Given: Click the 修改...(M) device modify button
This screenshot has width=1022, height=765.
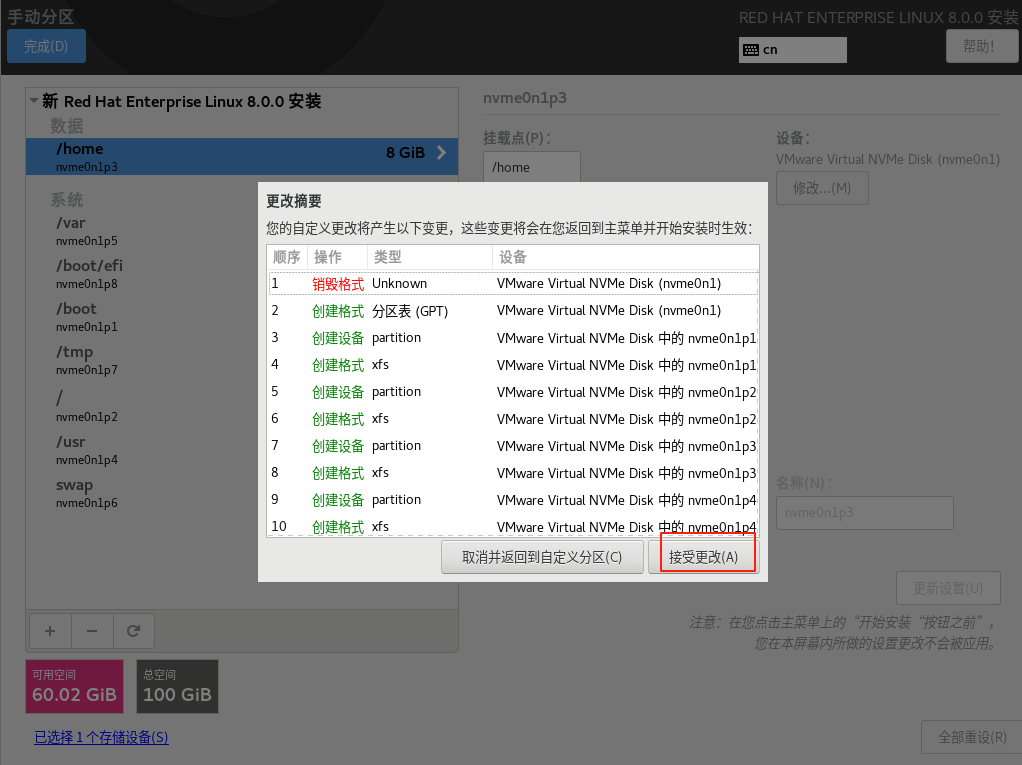Looking at the screenshot, I should click(x=822, y=188).
